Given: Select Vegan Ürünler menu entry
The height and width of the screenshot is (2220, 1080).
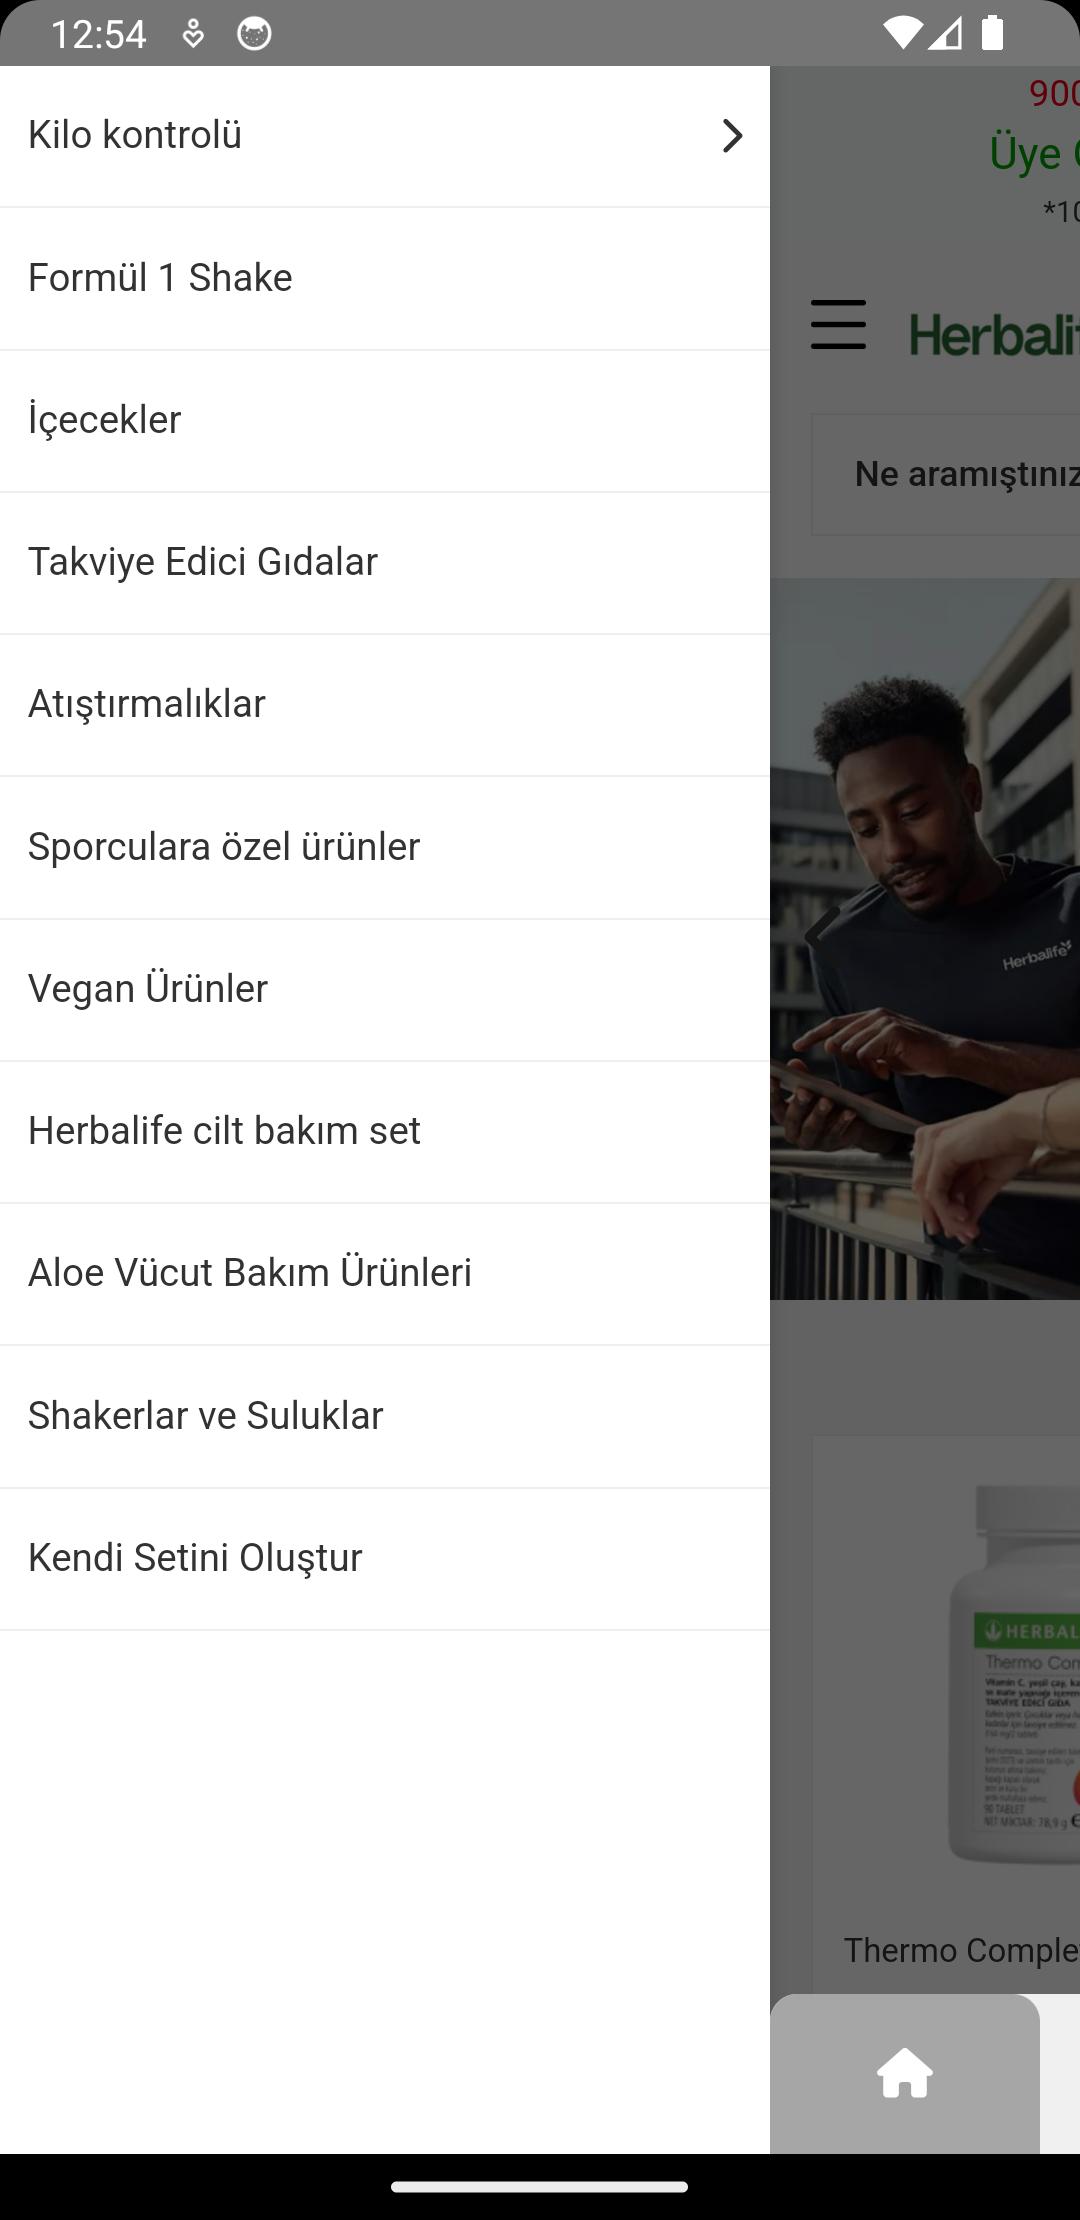Looking at the screenshot, I should click(x=385, y=990).
